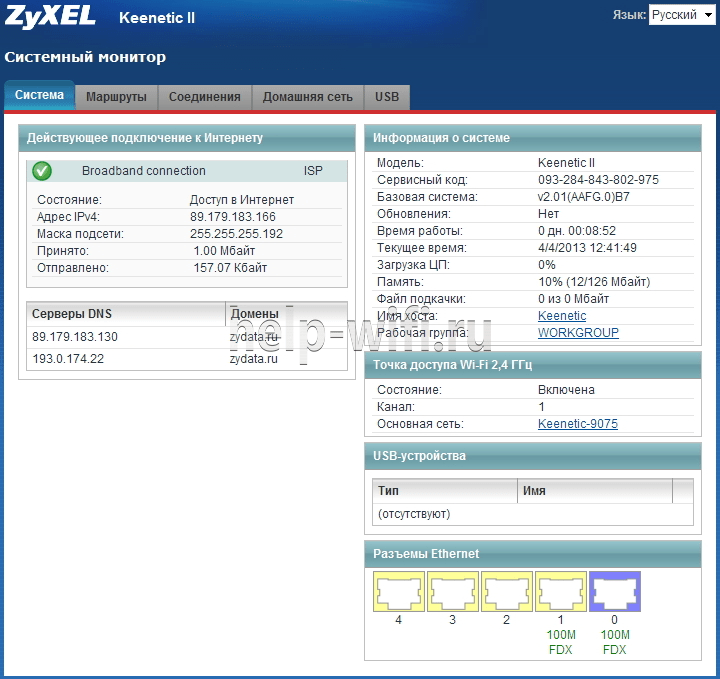Switch to the Система tab

39,95
